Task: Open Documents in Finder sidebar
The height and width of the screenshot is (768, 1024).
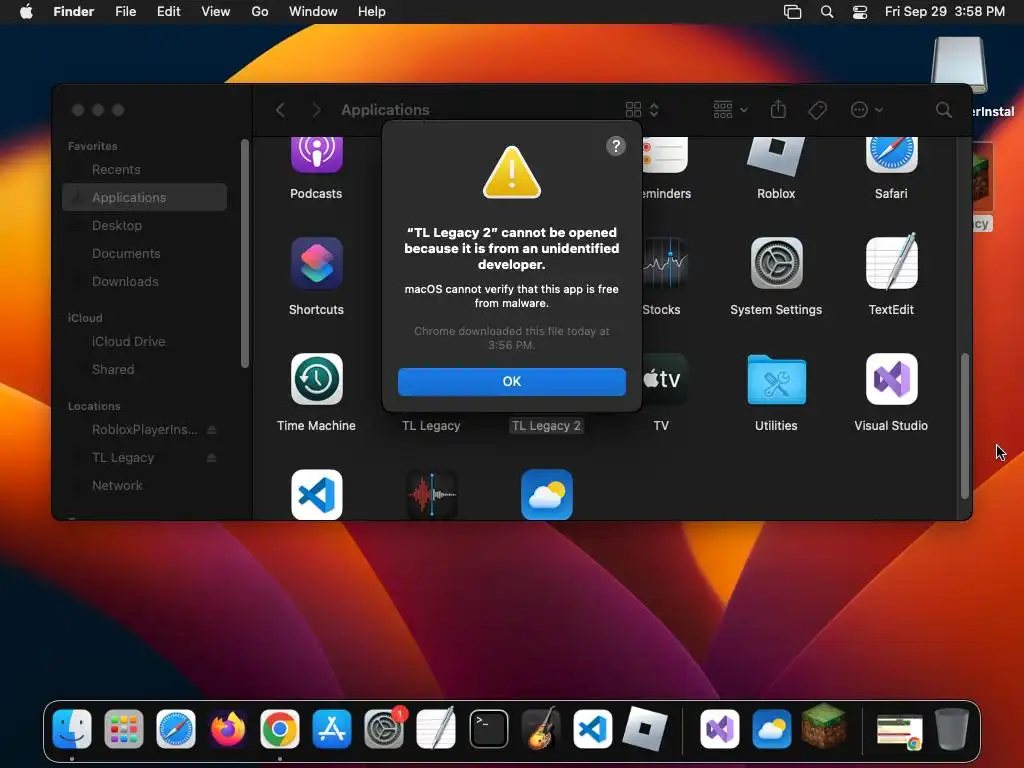Action: 144,253
